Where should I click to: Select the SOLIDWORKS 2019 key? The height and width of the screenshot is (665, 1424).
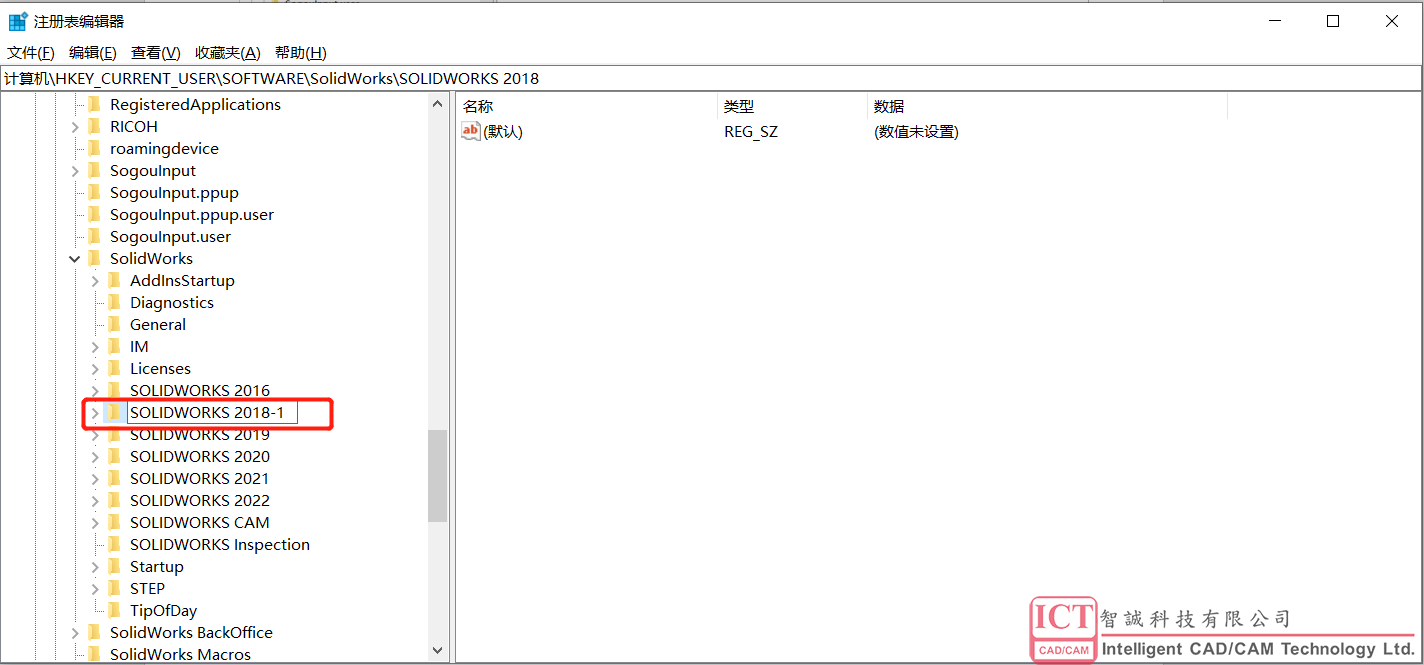(200, 435)
